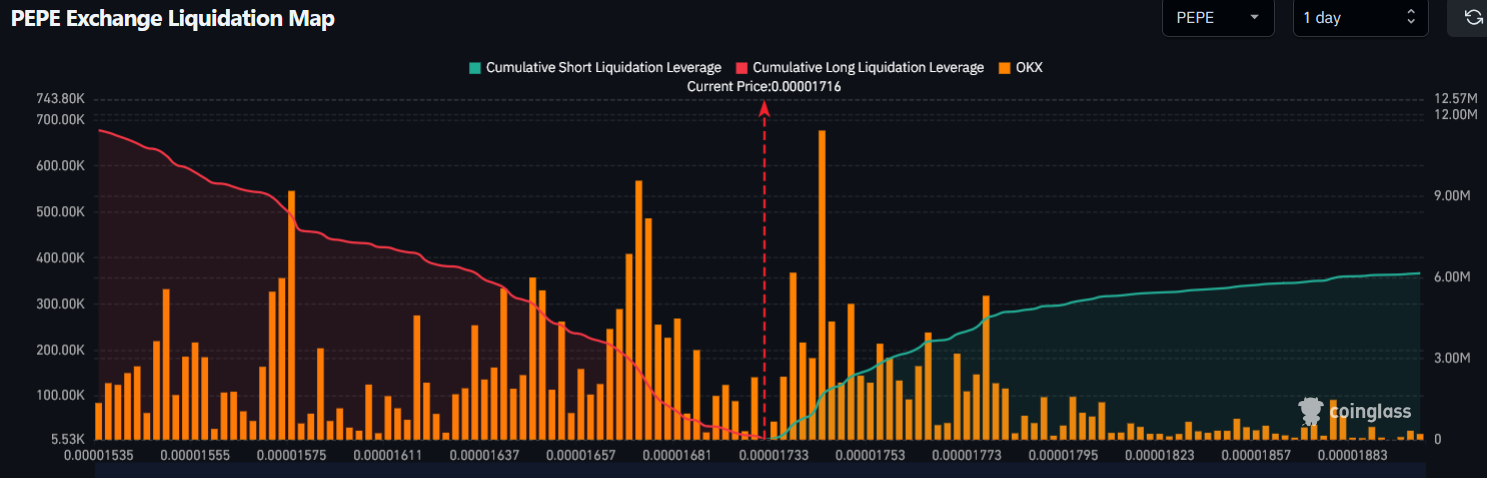
Task: Click the PEPE Exchange Liquidation Map title
Action: (172, 19)
